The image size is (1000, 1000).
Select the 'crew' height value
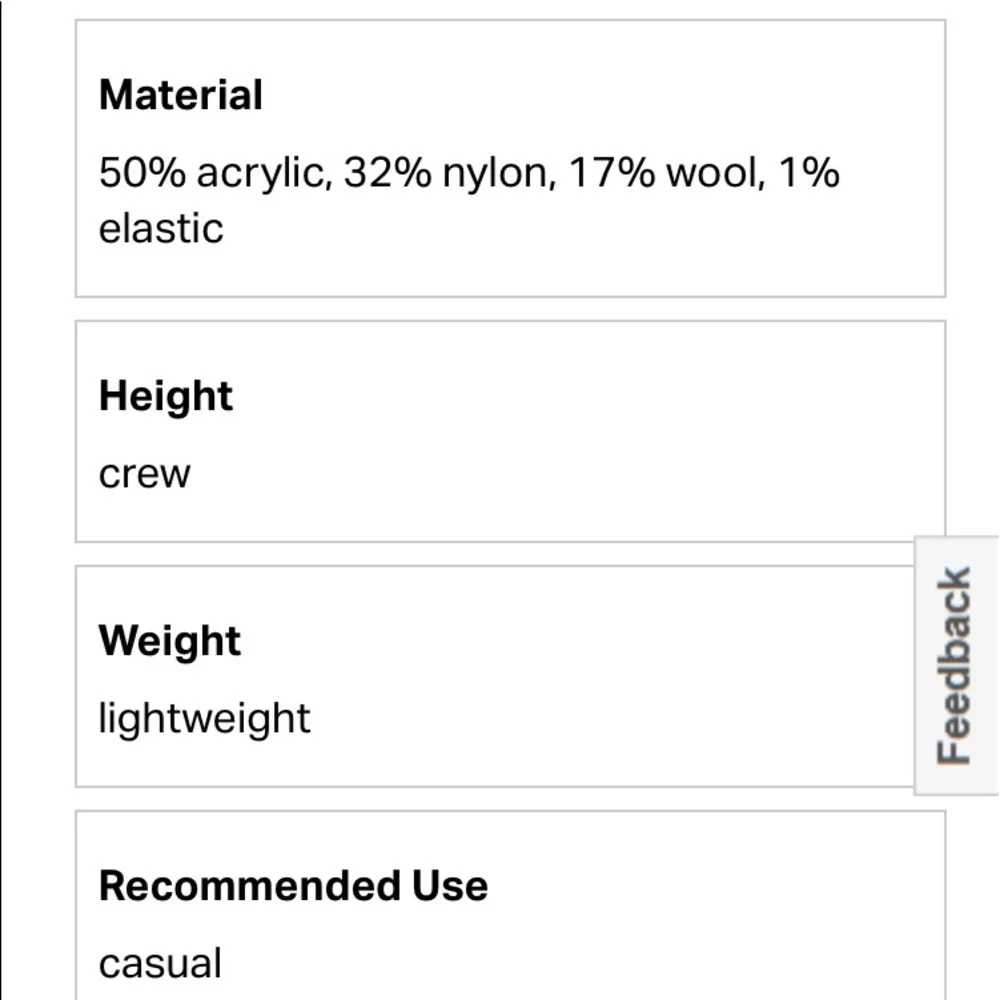[144, 474]
